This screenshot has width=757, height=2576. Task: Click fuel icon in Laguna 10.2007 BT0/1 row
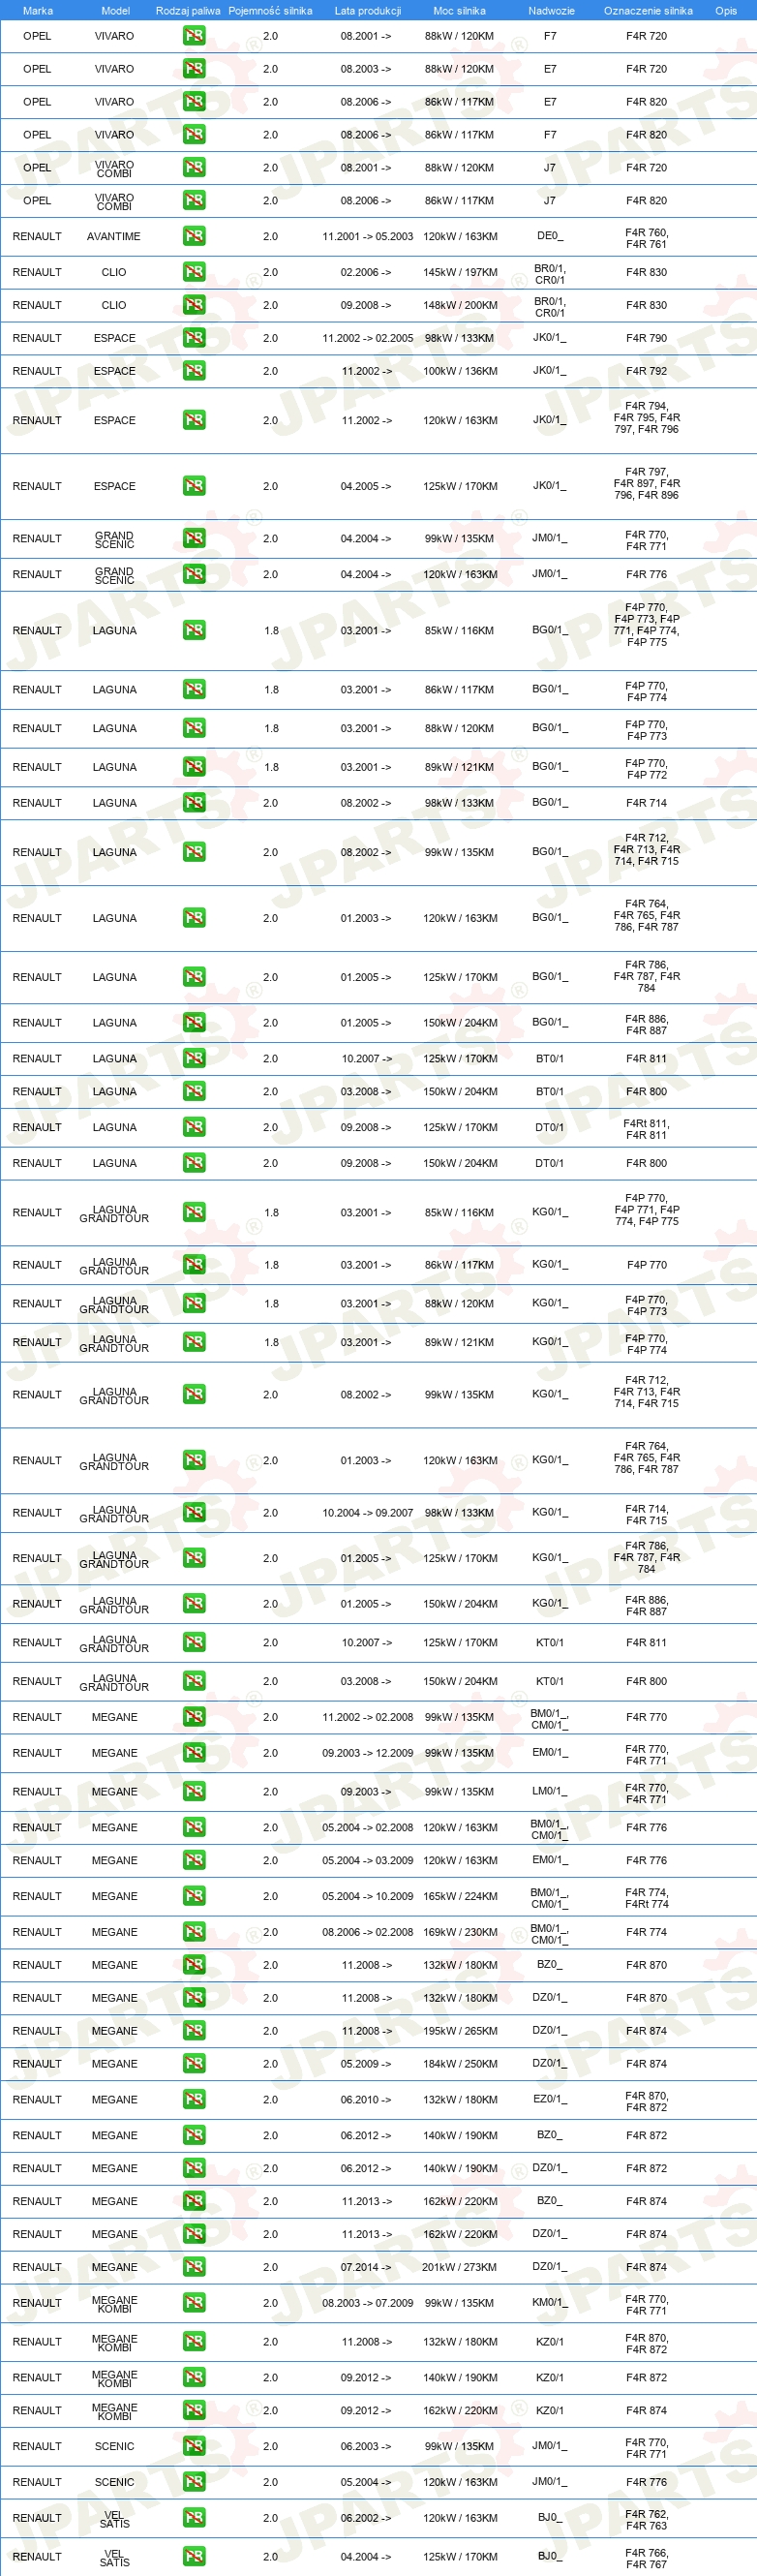click(x=194, y=1058)
